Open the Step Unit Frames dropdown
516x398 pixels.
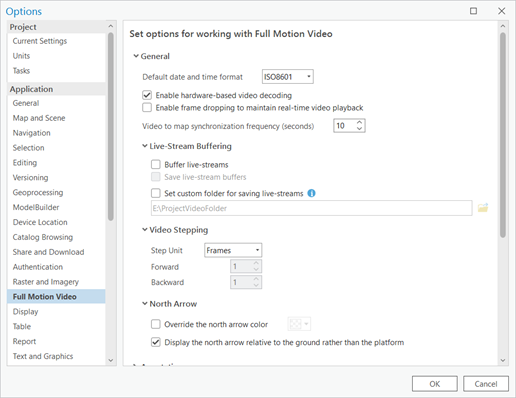point(233,250)
